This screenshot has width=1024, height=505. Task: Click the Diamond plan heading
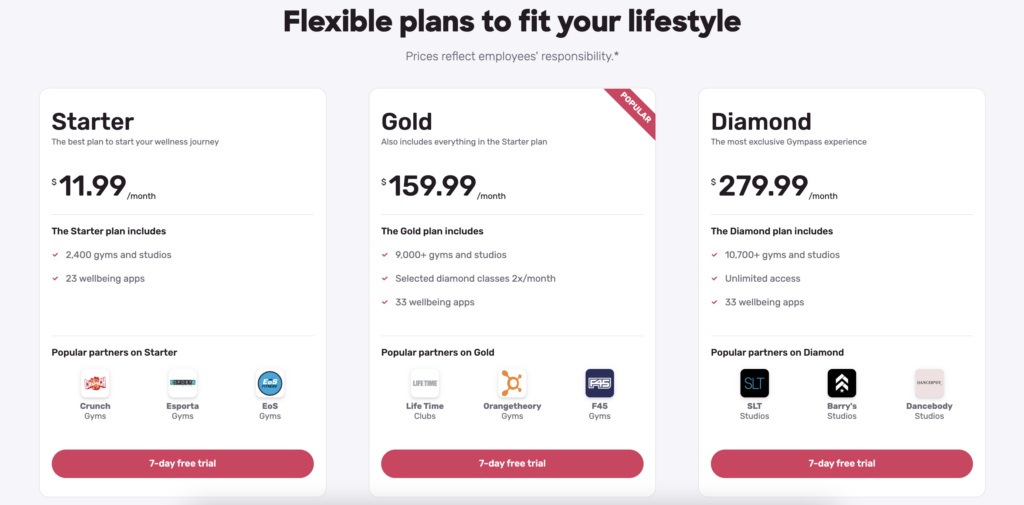pos(761,122)
